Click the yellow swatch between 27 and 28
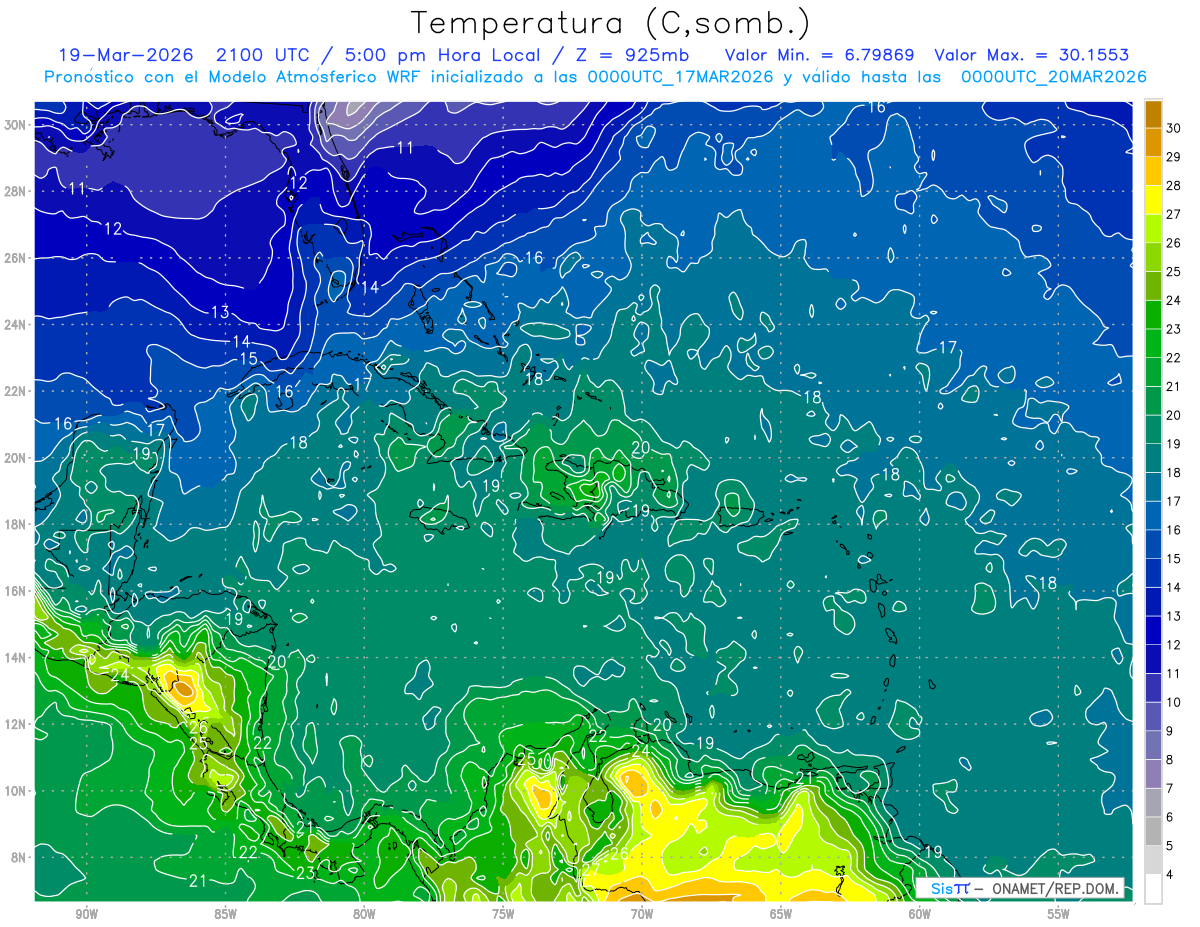The height and width of the screenshot is (927, 1200). coord(1153,200)
